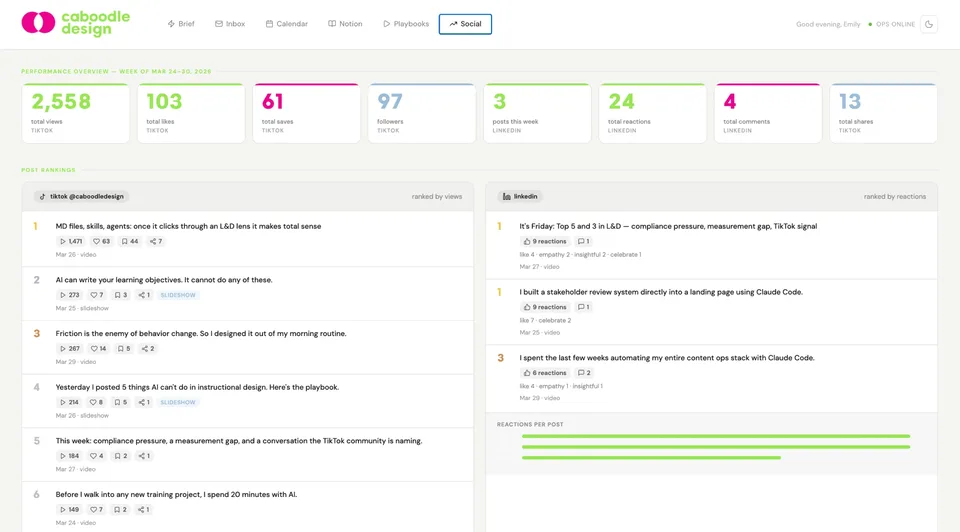Click the reactions thumbs-up on the stakeholder review post
The image size is (960, 532).
[527, 307]
